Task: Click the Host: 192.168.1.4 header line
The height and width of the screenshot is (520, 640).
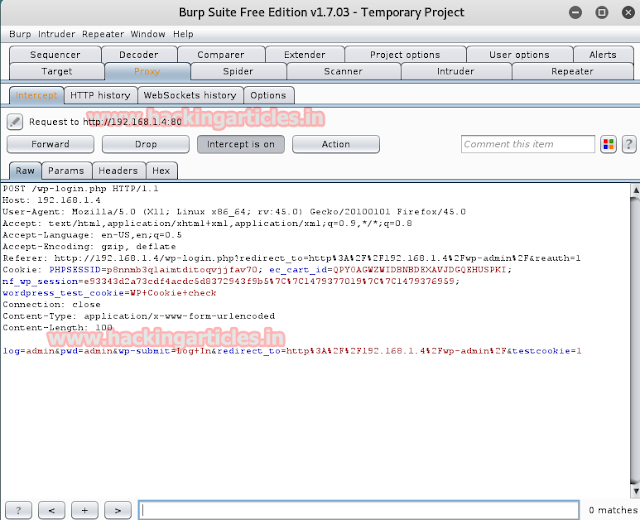Action: [x=51, y=200]
